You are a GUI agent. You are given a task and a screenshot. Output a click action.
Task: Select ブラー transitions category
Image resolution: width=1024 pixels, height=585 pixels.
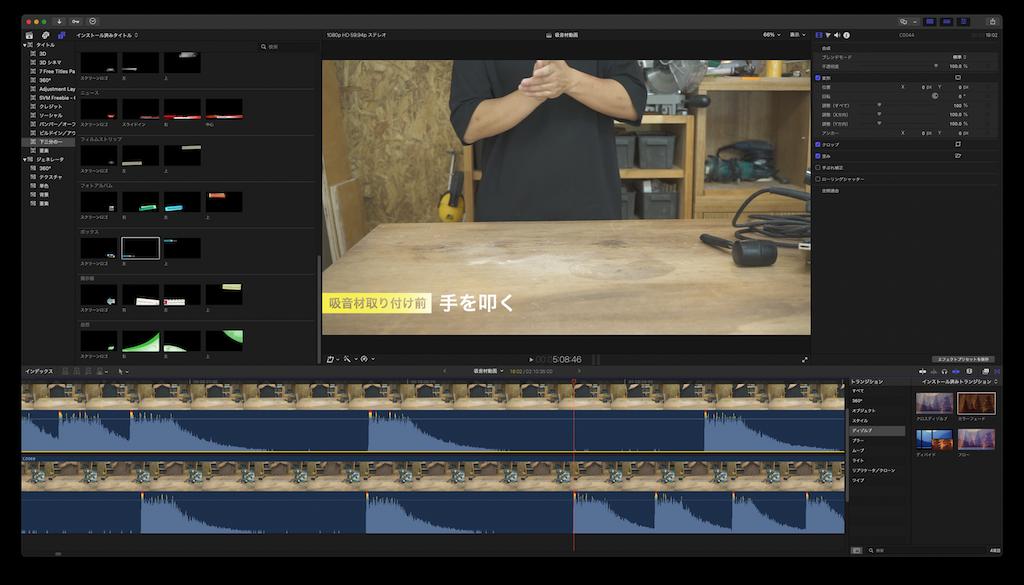pos(857,441)
